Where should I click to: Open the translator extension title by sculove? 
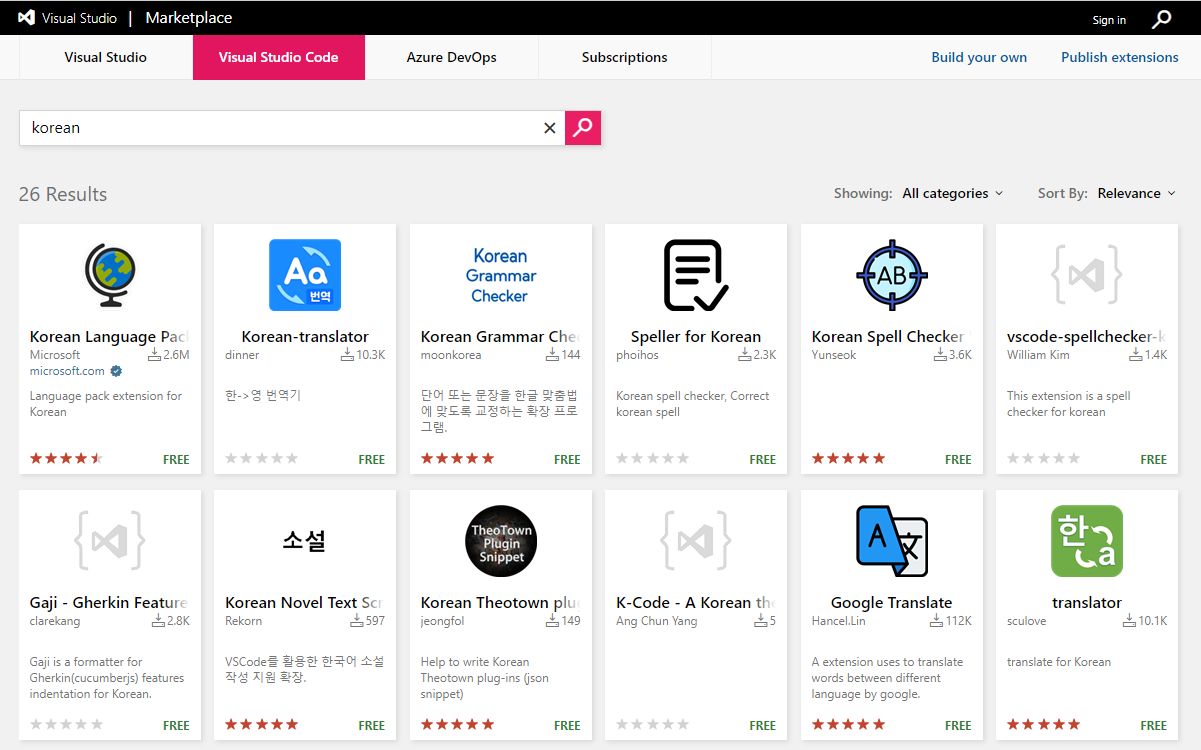coord(1087,603)
